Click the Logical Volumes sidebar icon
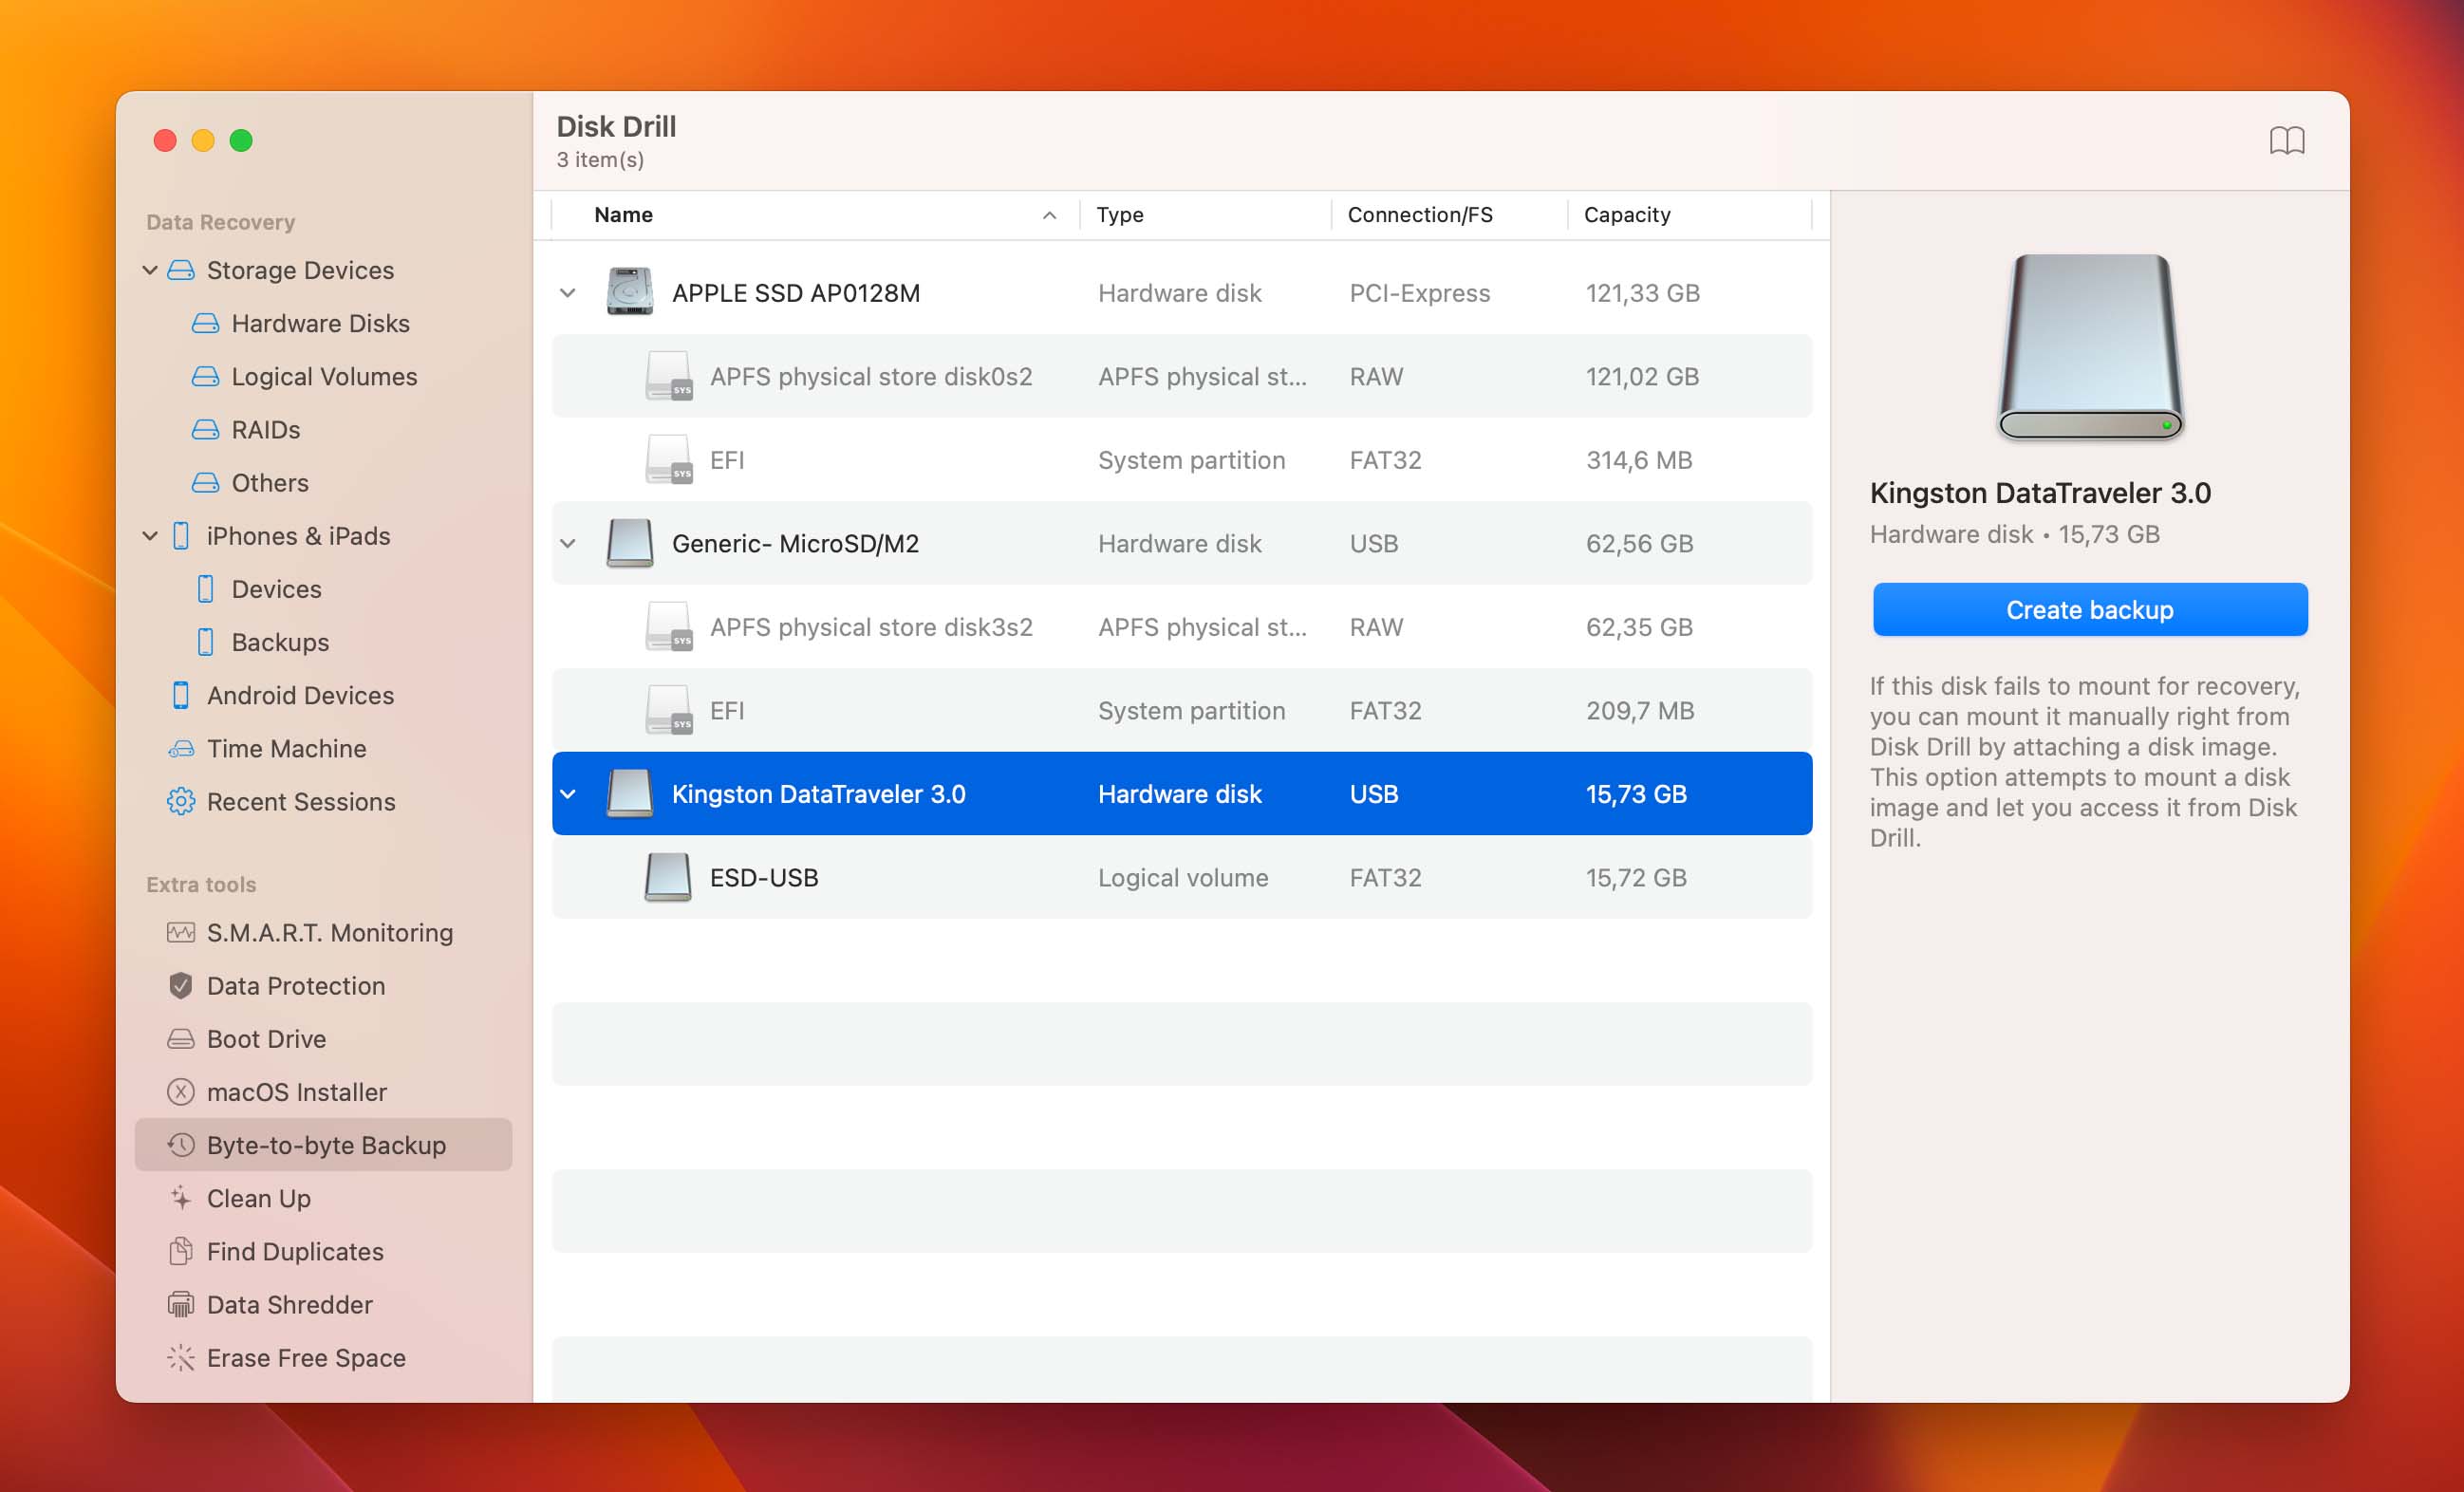The height and width of the screenshot is (1492, 2464). (x=205, y=376)
